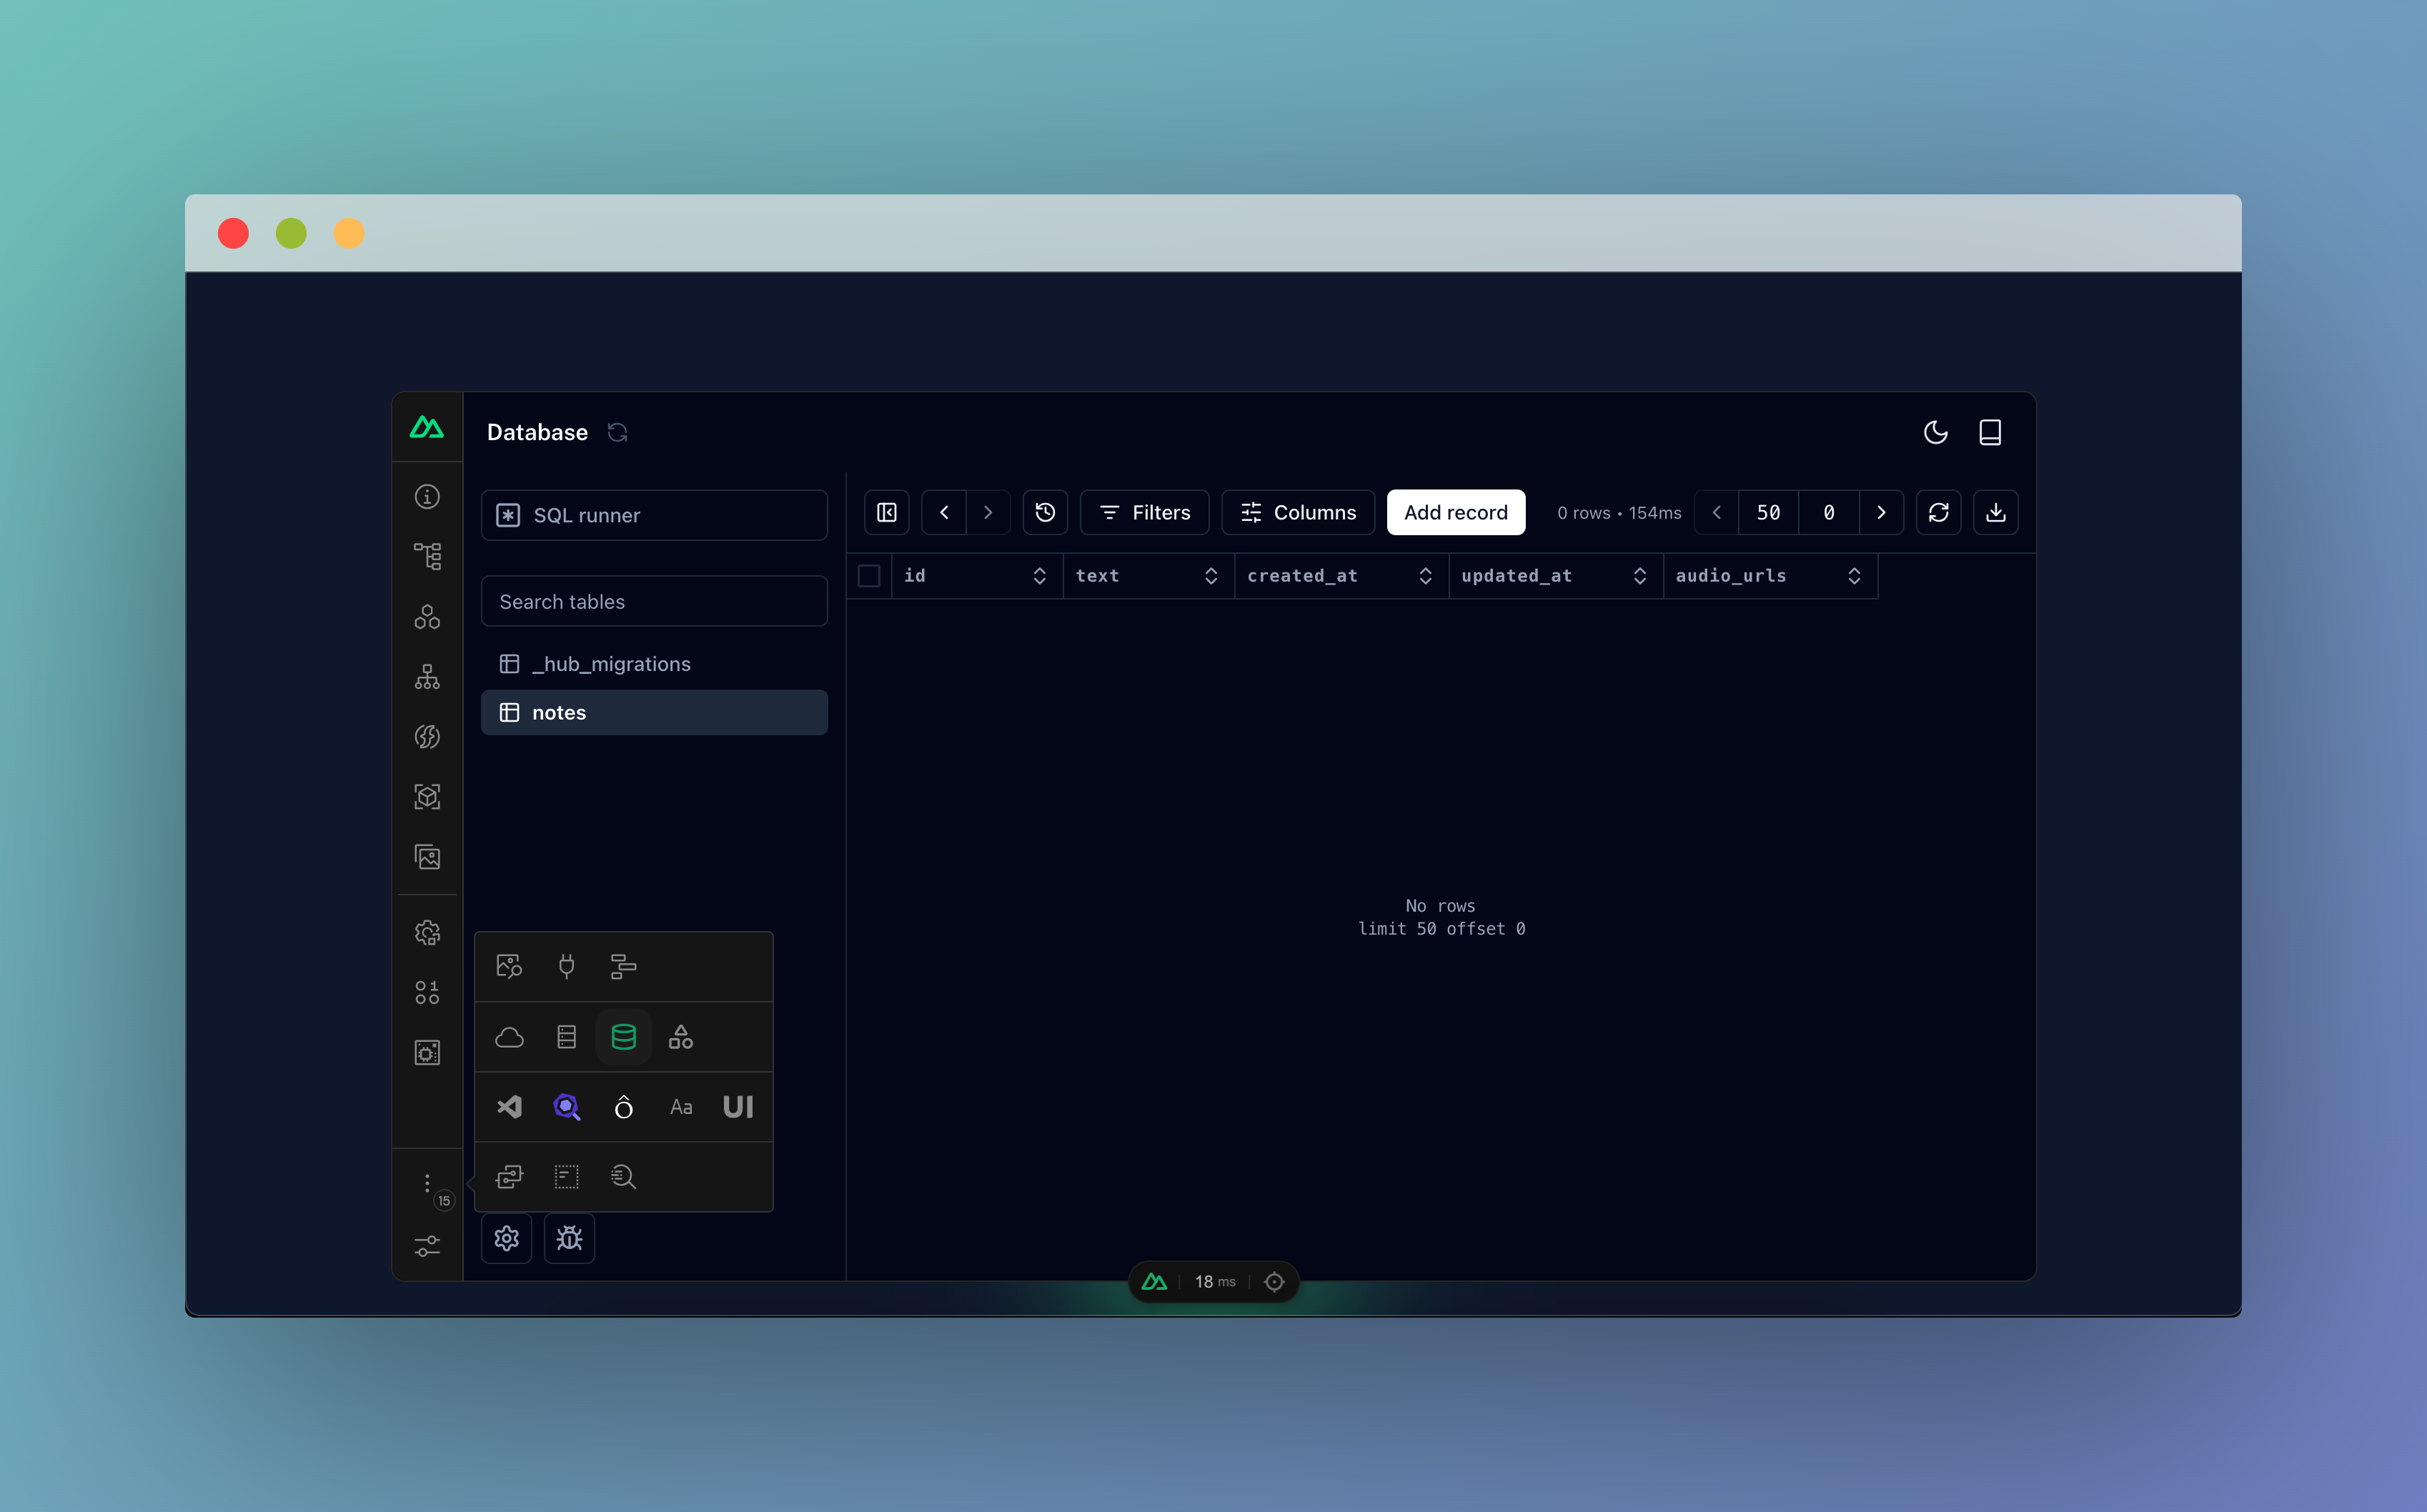This screenshot has height=1512, width=2427.
Task: Select the plug icon in the tabs popup
Action: (x=567, y=967)
